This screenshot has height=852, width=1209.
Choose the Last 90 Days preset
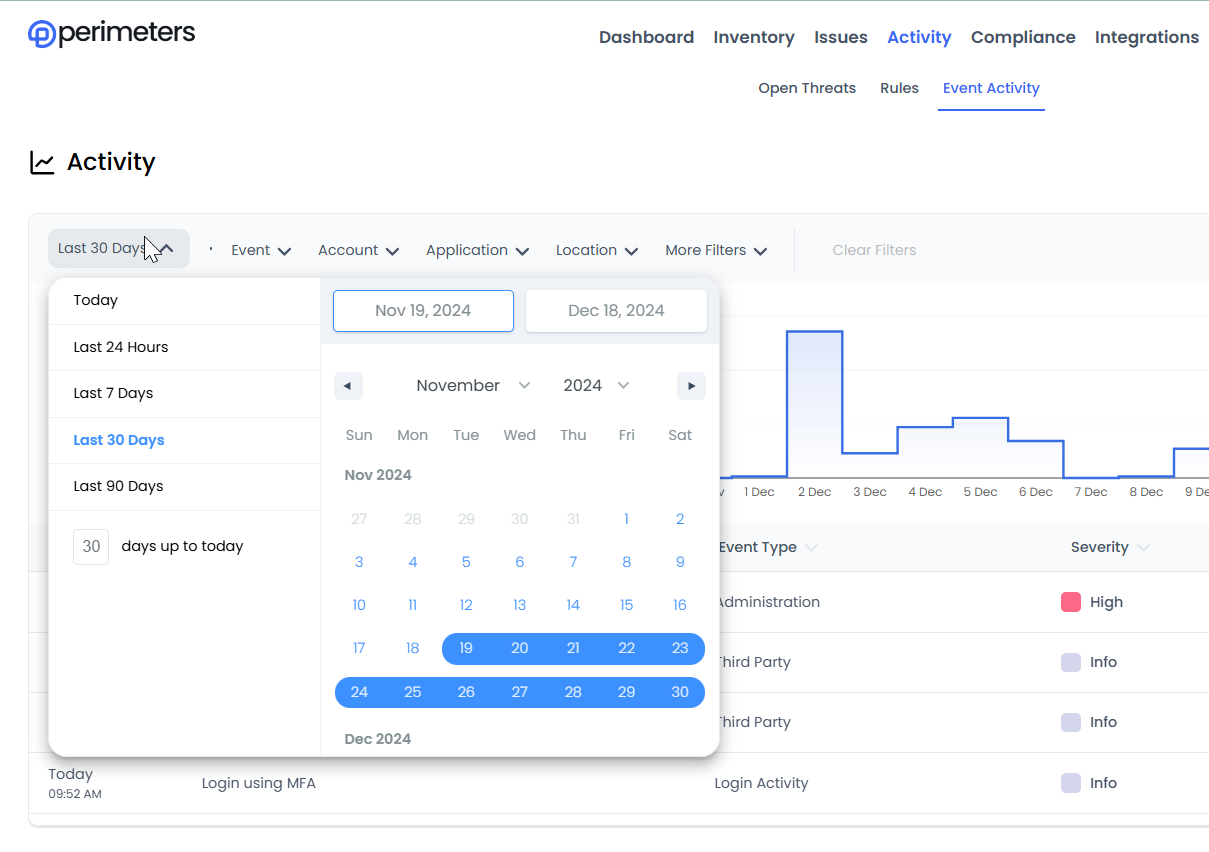click(x=118, y=486)
